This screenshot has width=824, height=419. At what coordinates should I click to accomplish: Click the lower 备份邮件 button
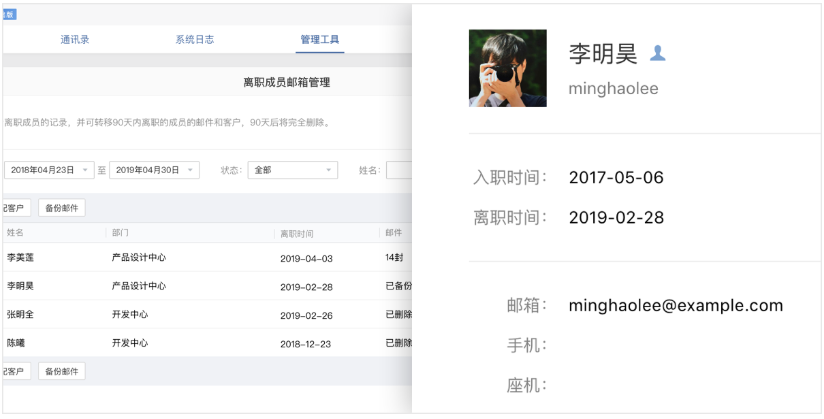click(61, 371)
